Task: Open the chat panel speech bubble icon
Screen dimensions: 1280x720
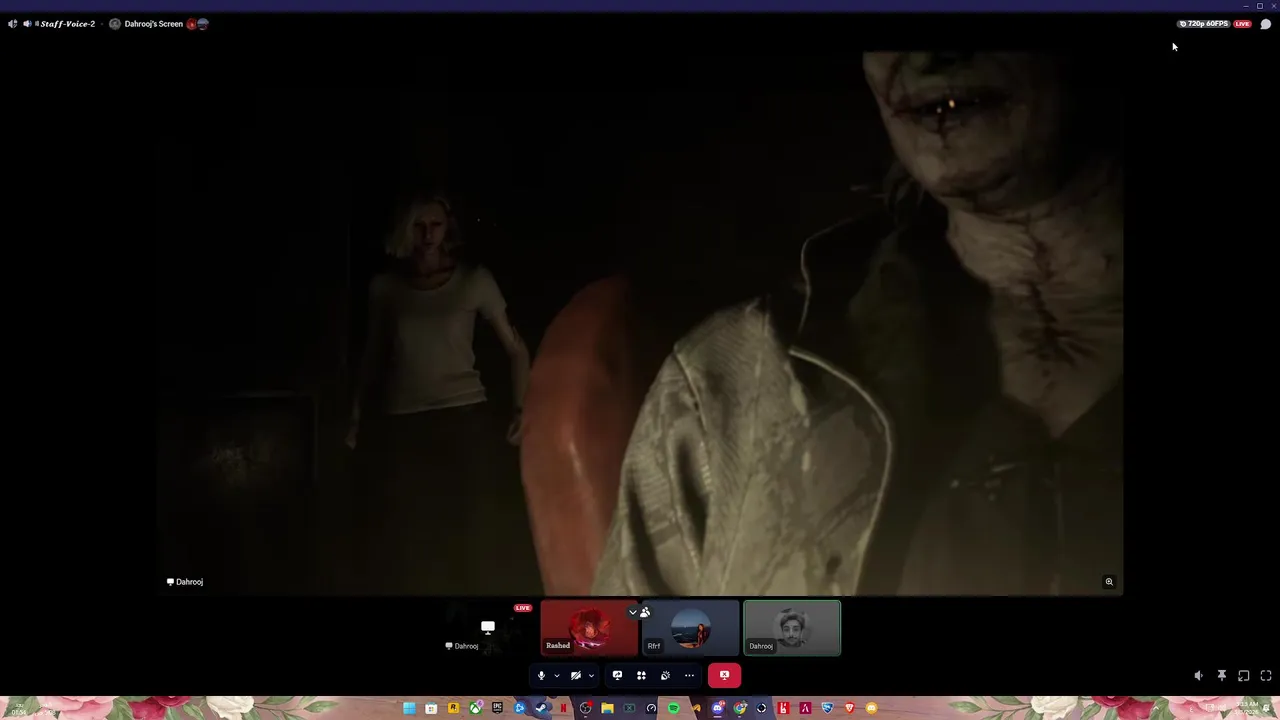Action: tap(1265, 24)
